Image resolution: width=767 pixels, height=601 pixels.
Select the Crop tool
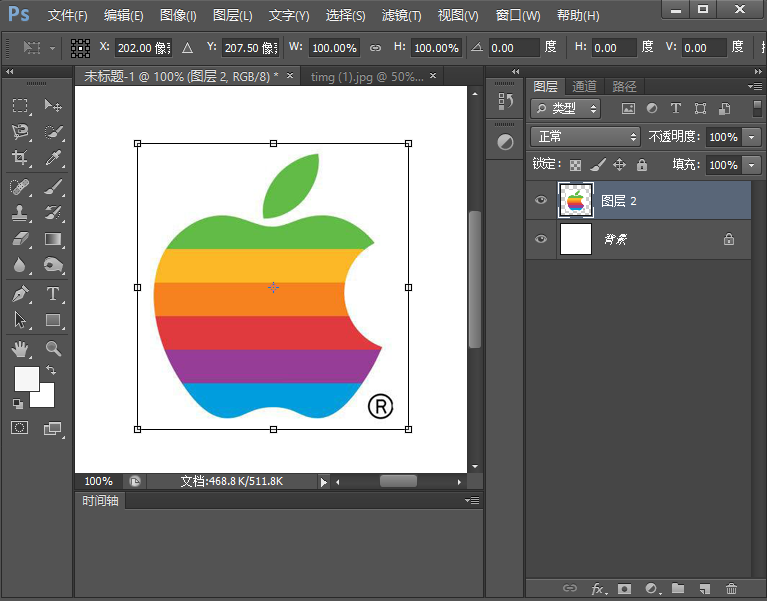pos(20,158)
